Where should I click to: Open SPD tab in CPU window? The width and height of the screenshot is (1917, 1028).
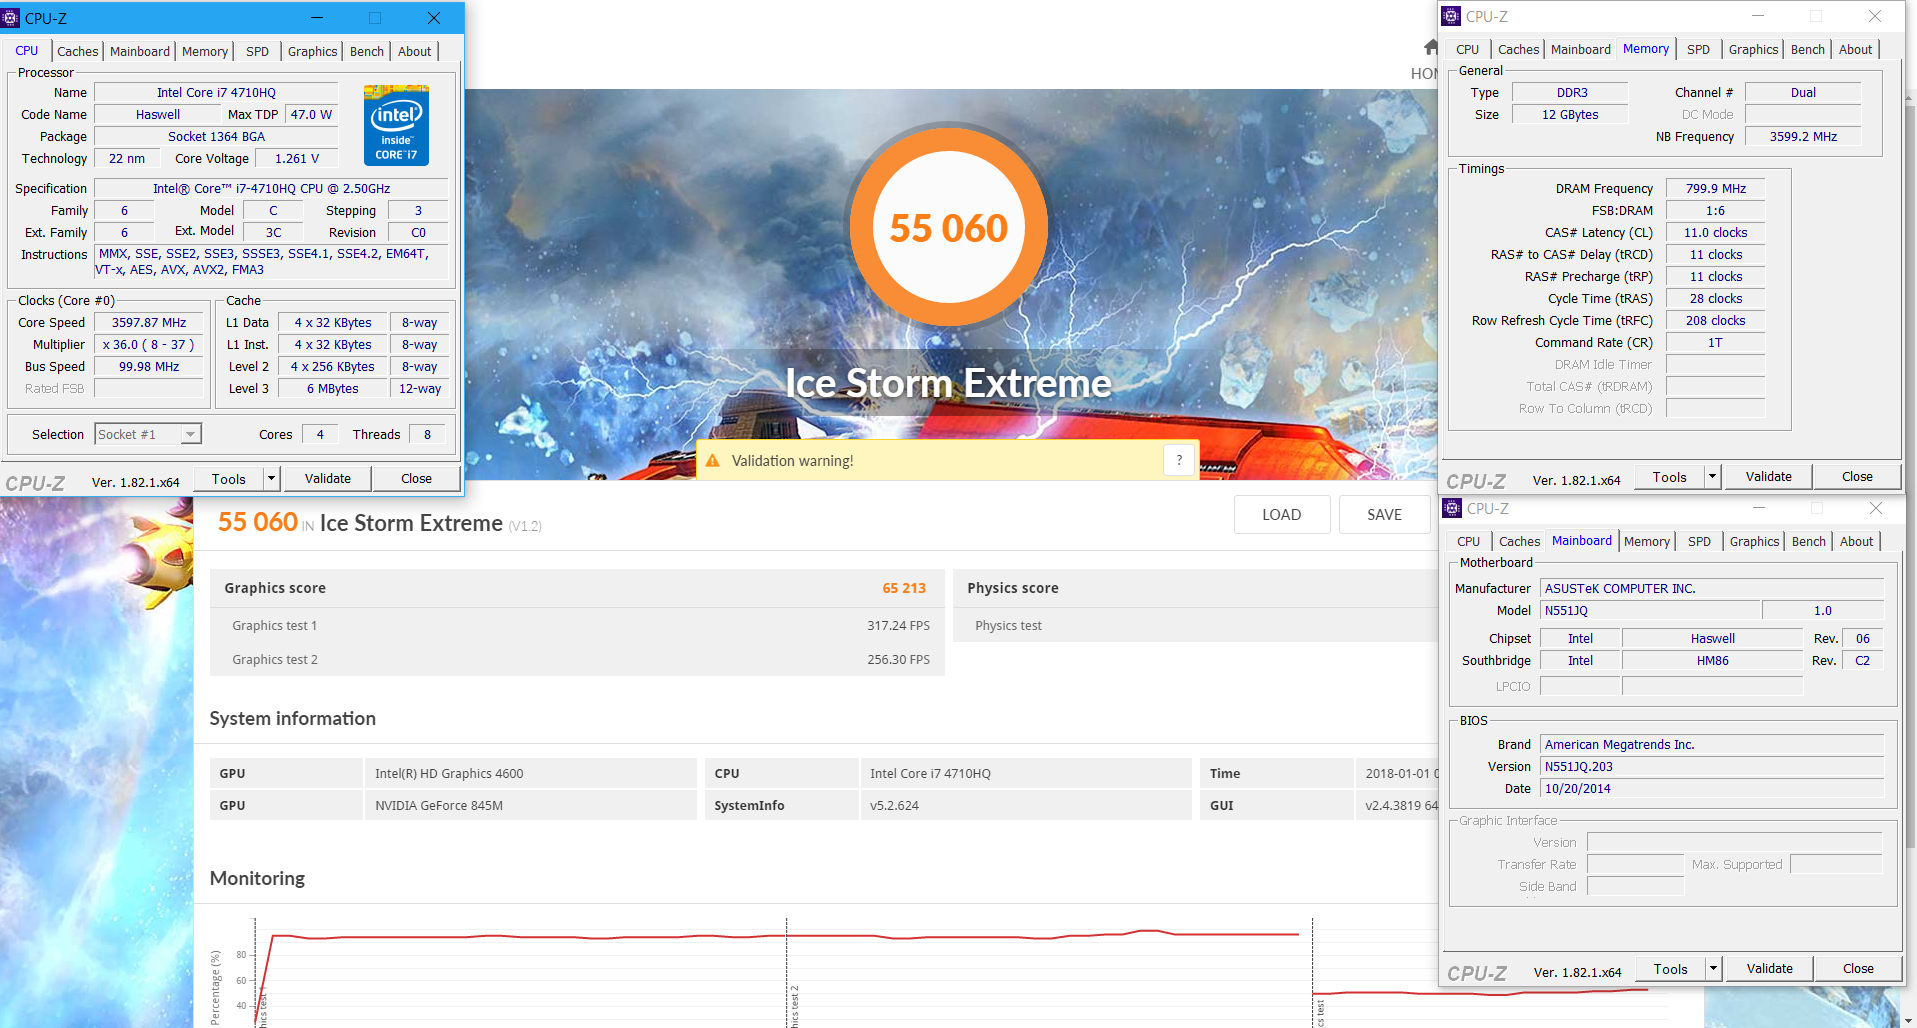(258, 51)
